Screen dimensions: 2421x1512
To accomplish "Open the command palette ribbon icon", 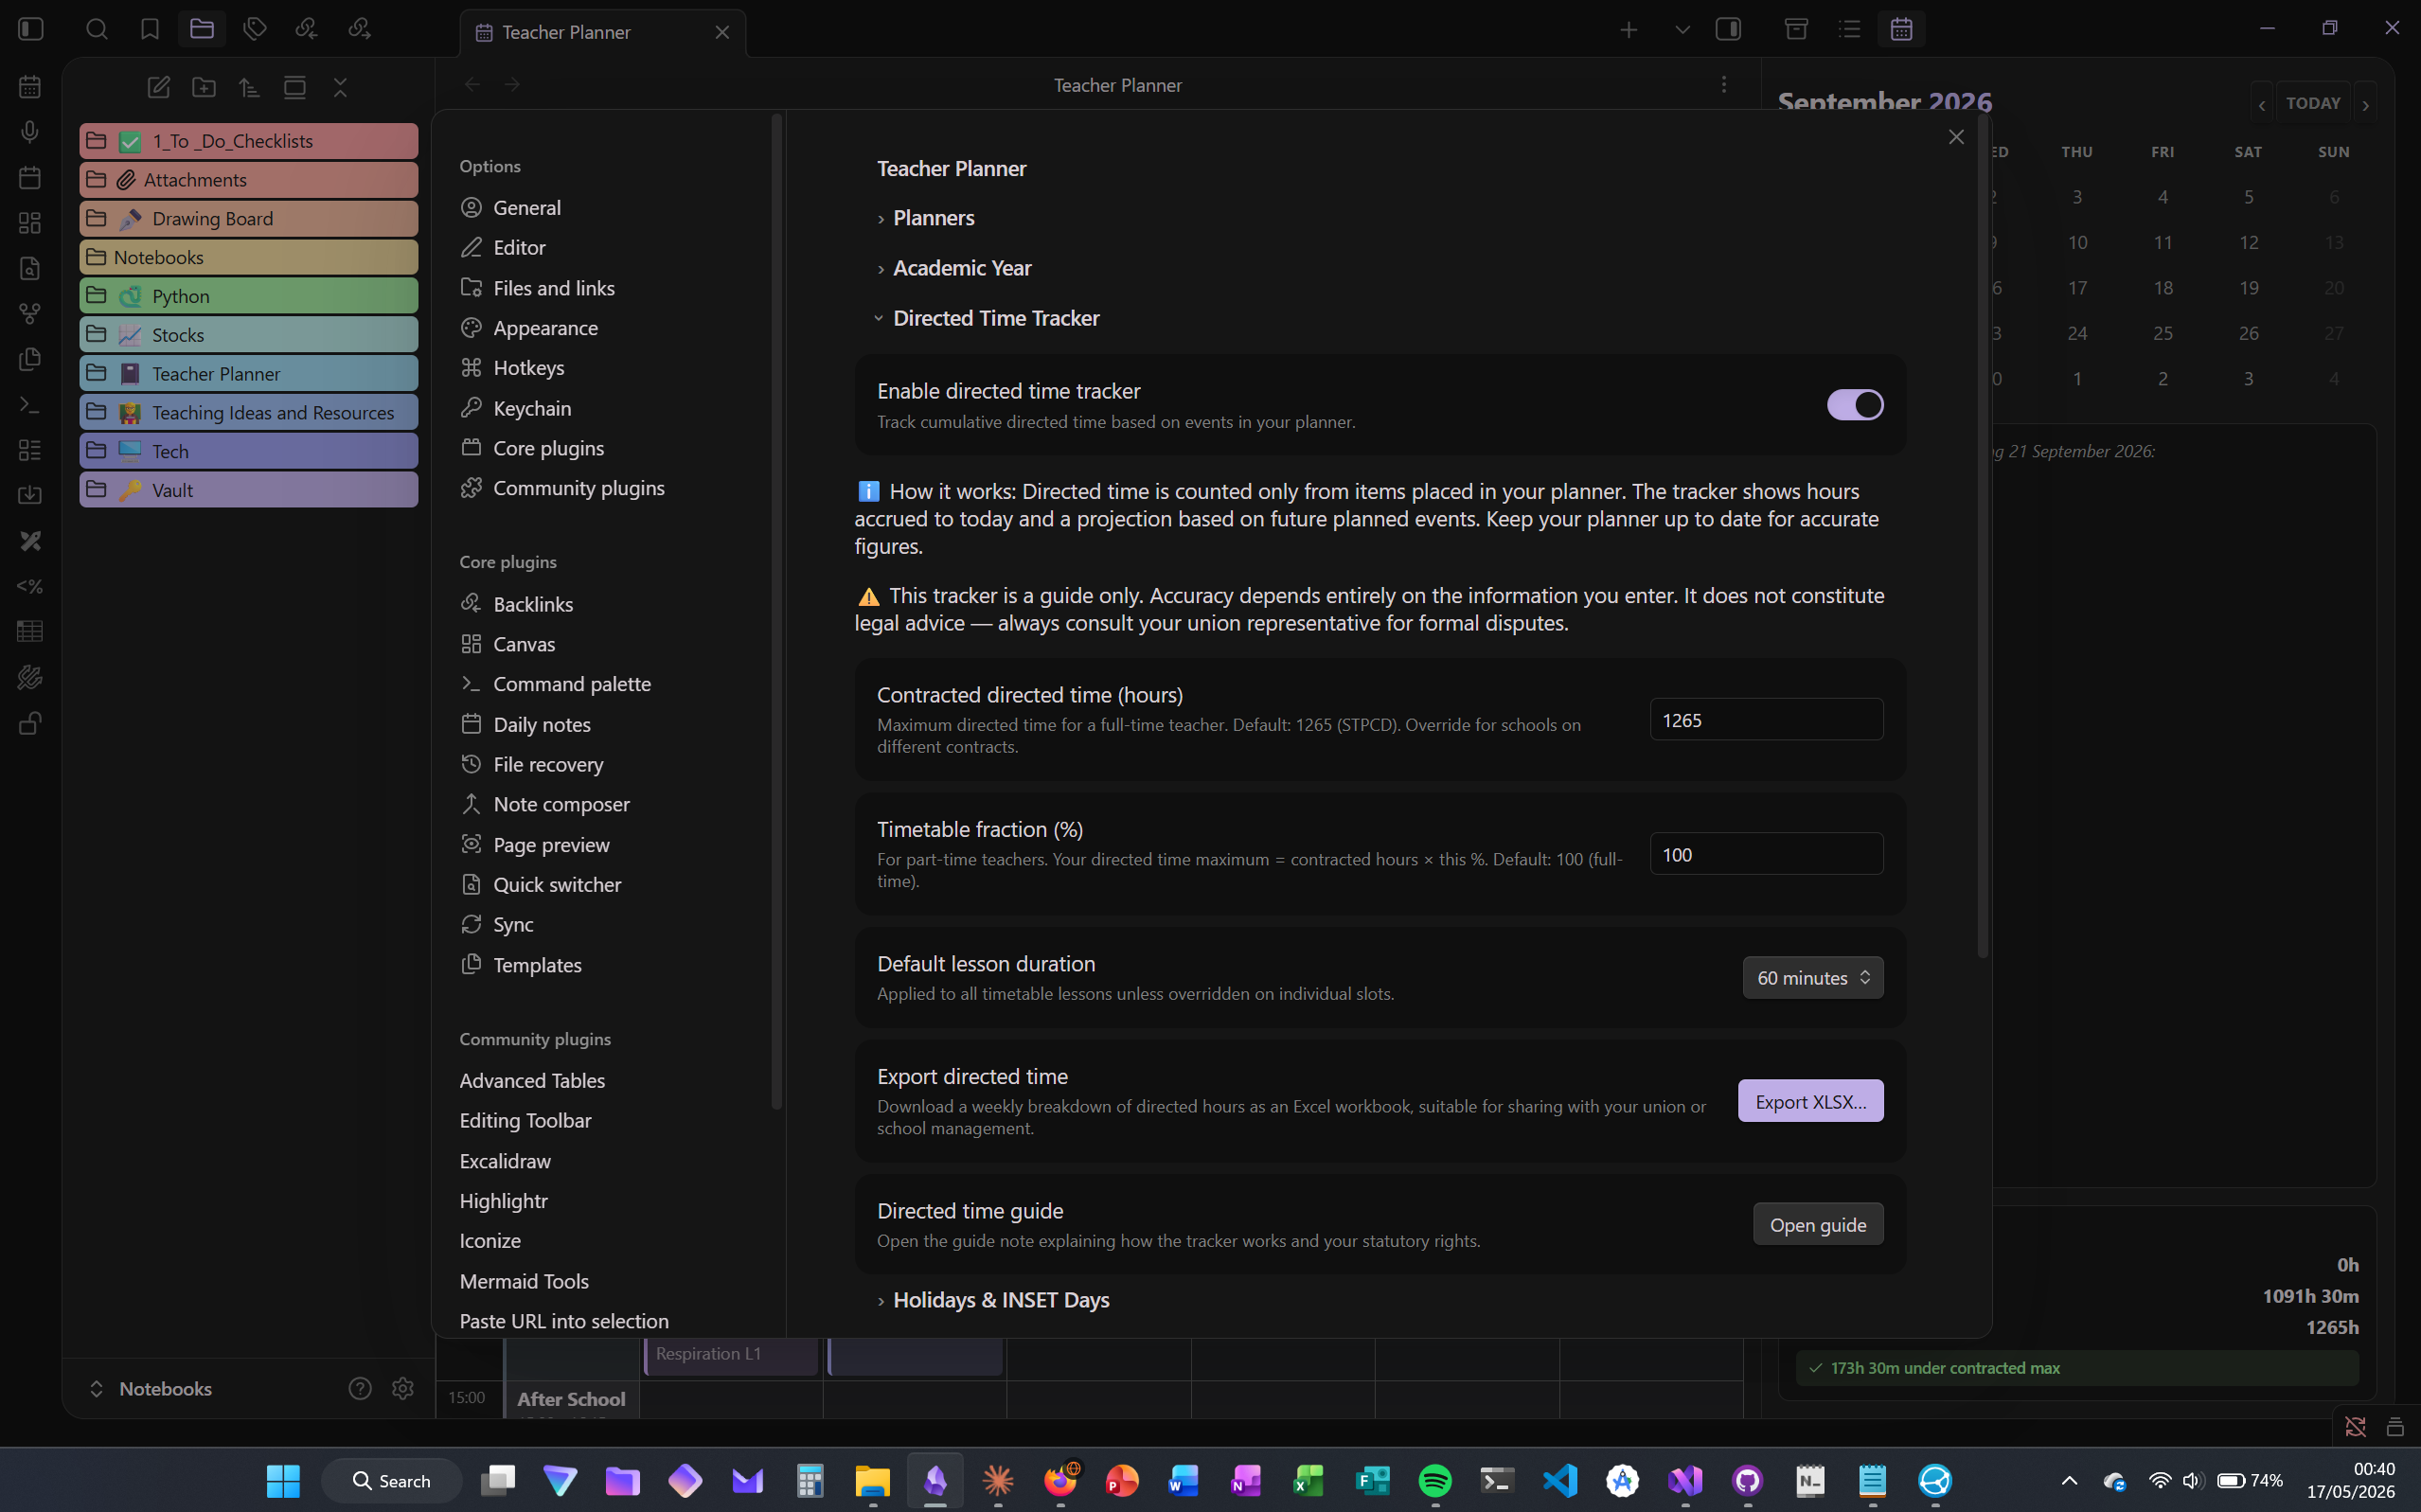I will (30, 405).
